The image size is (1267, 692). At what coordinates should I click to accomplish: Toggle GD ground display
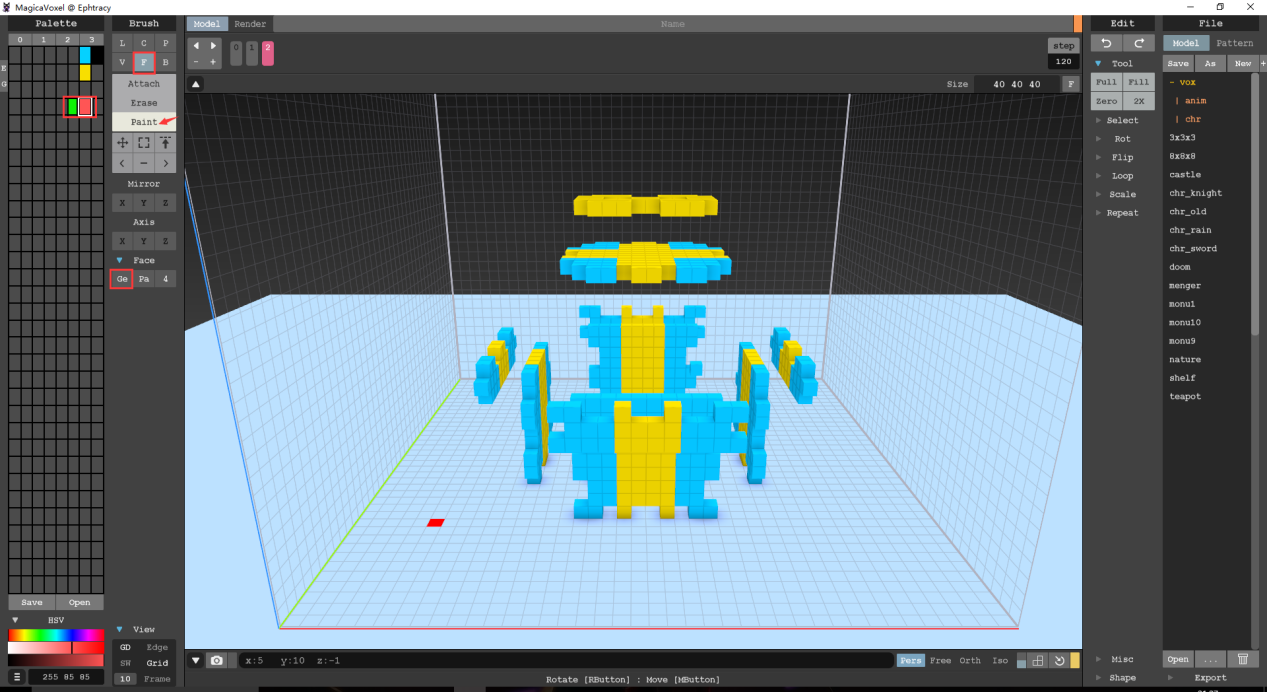tap(125, 647)
